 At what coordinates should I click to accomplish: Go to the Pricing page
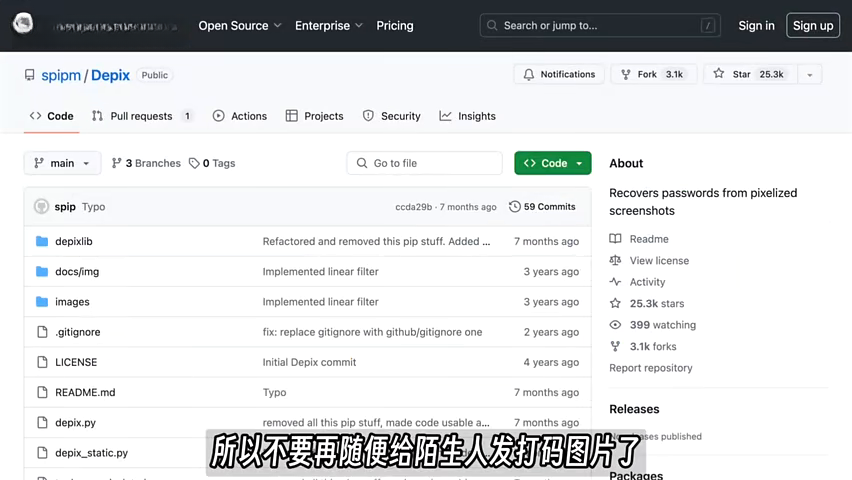click(394, 26)
